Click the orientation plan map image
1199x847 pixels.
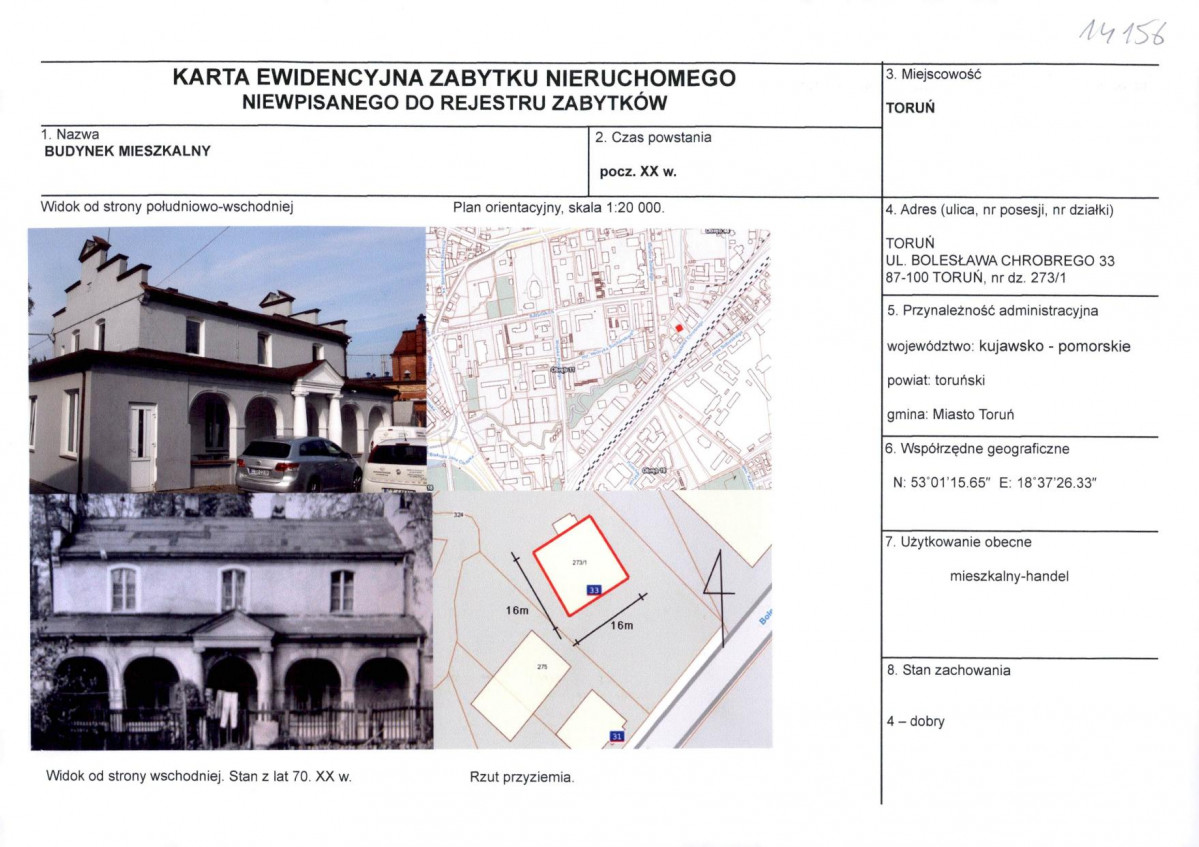click(x=599, y=359)
